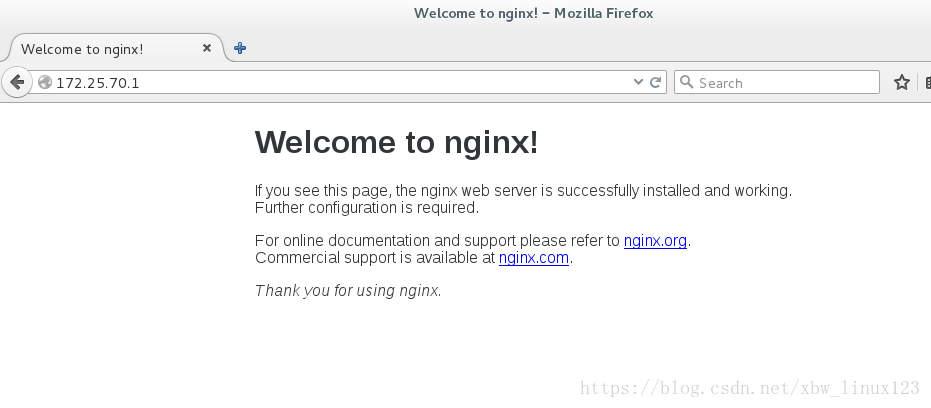The height and width of the screenshot is (408, 931).
Task: Go back using the back arrow button
Action: tap(17, 82)
